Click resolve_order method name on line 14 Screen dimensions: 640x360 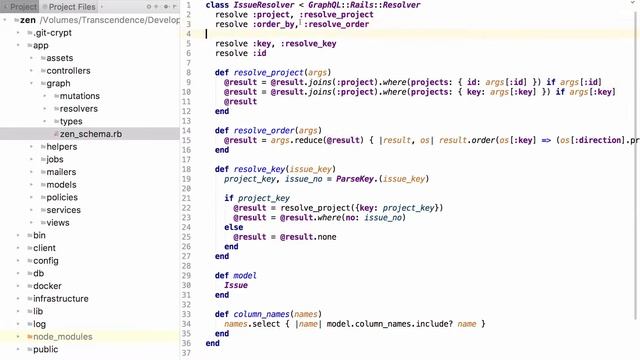coord(264,131)
